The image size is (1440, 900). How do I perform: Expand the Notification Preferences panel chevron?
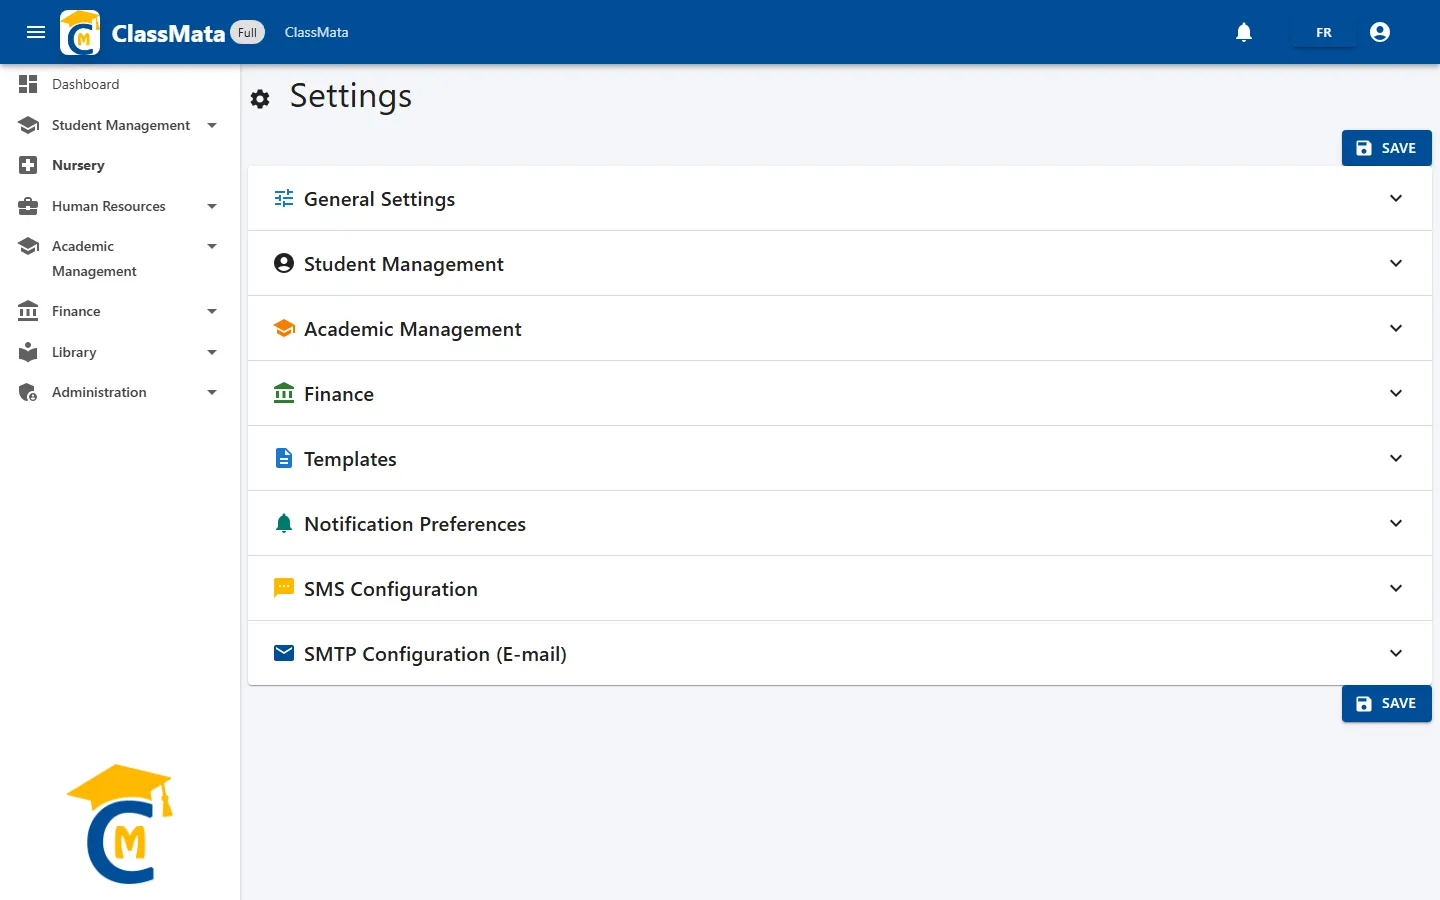pyautogui.click(x=1396, y=523)
